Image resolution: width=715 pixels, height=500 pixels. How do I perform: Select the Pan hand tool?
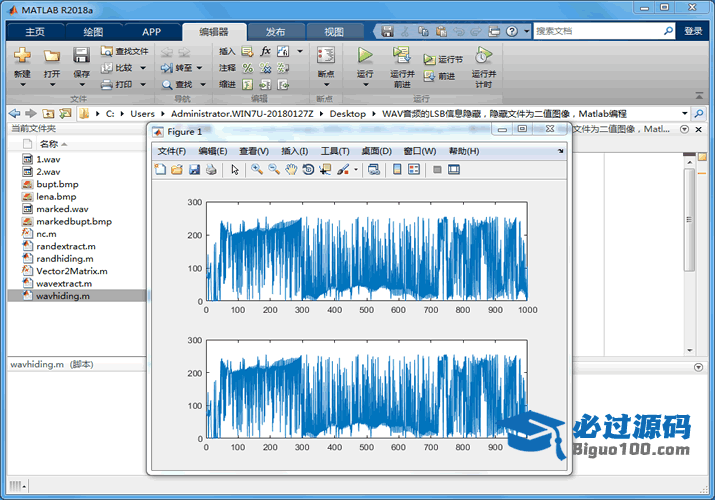[x=291, y=170]
